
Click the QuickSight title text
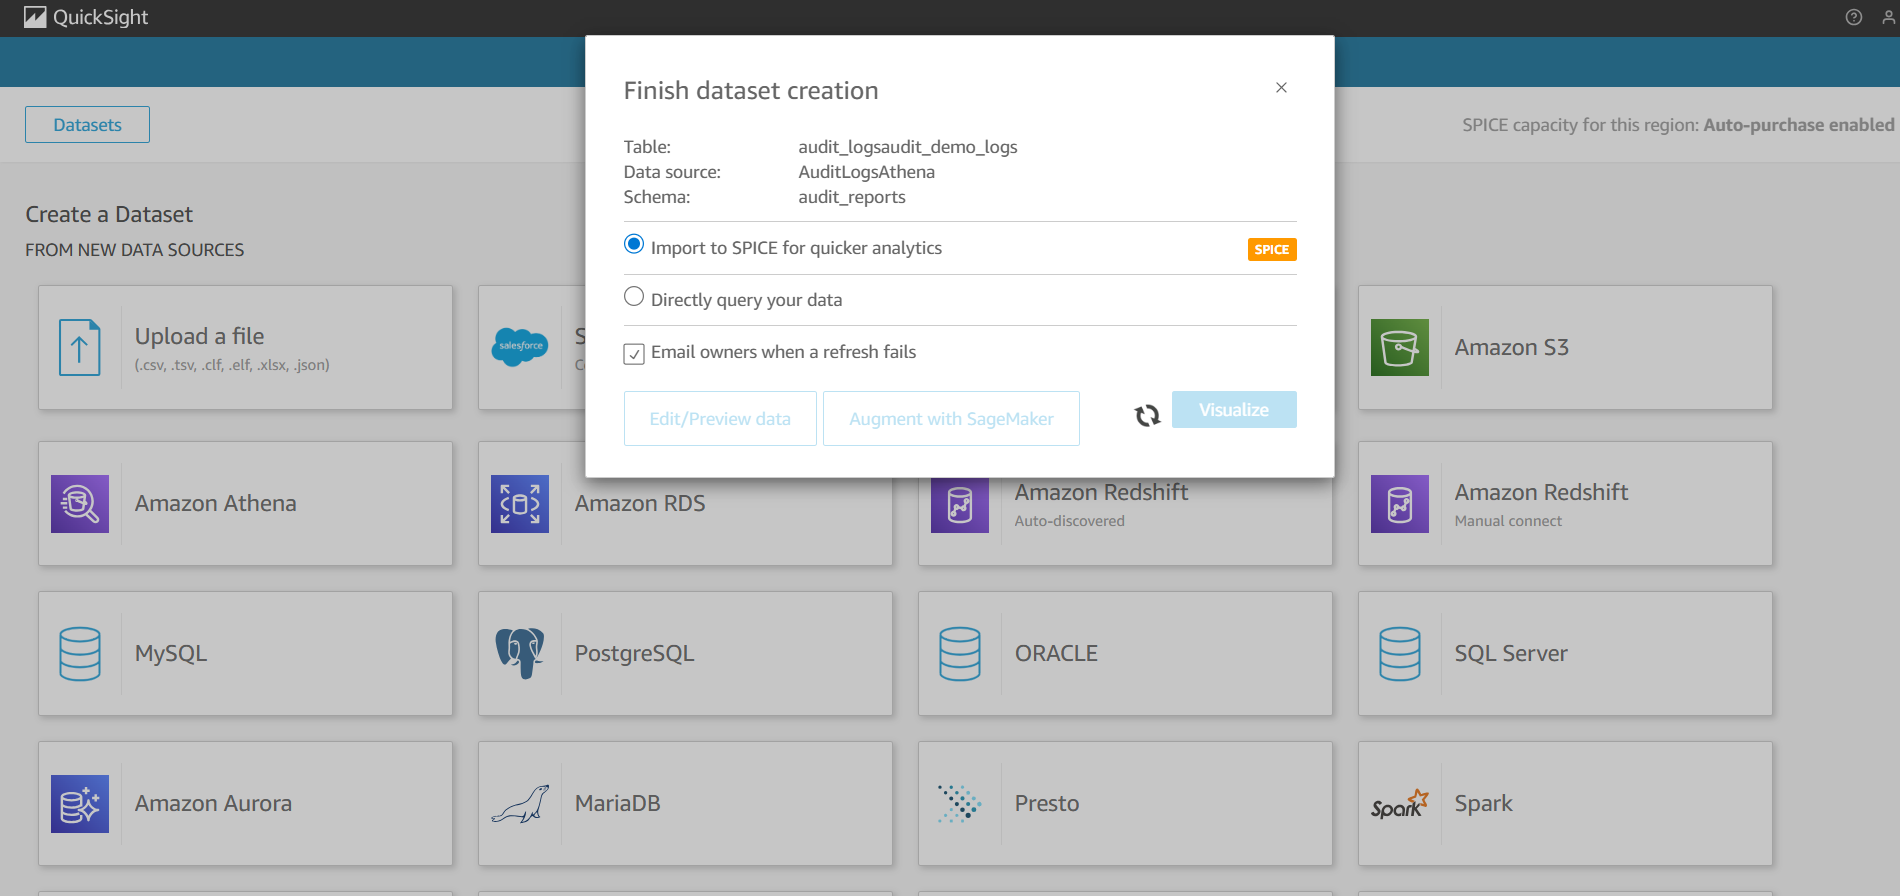100,17
